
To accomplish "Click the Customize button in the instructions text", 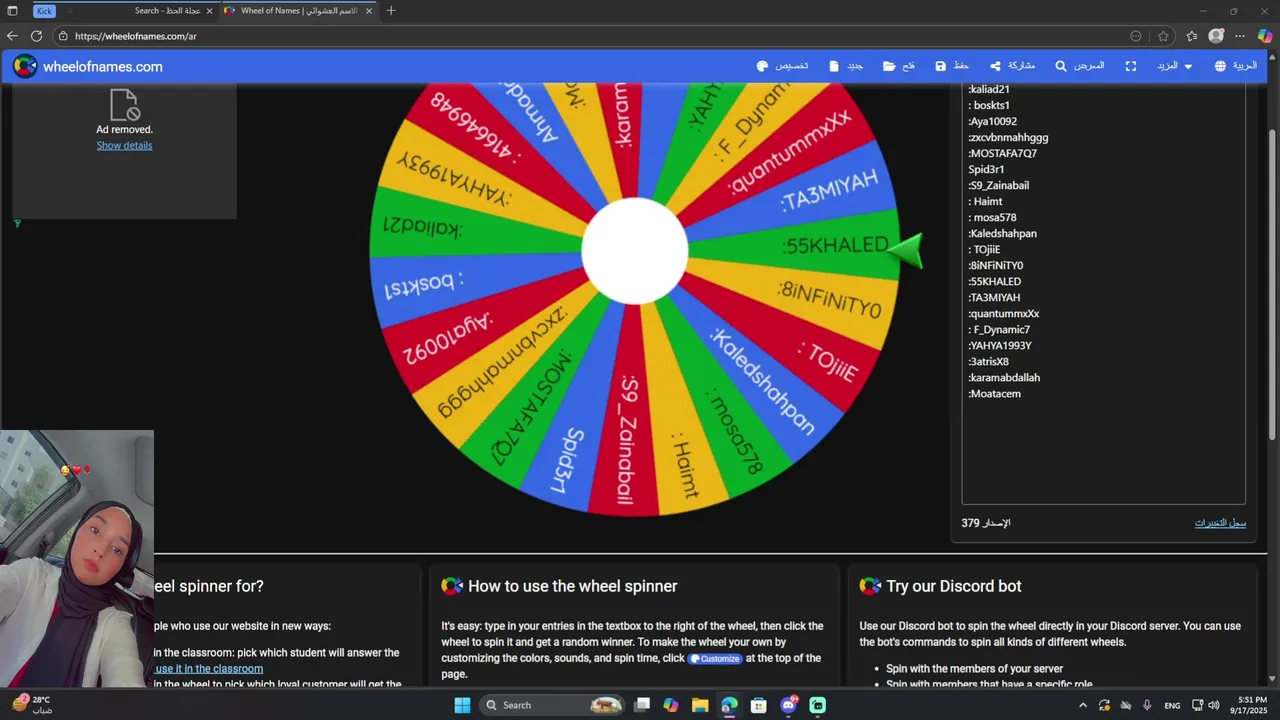I will [x=715, y=659].
